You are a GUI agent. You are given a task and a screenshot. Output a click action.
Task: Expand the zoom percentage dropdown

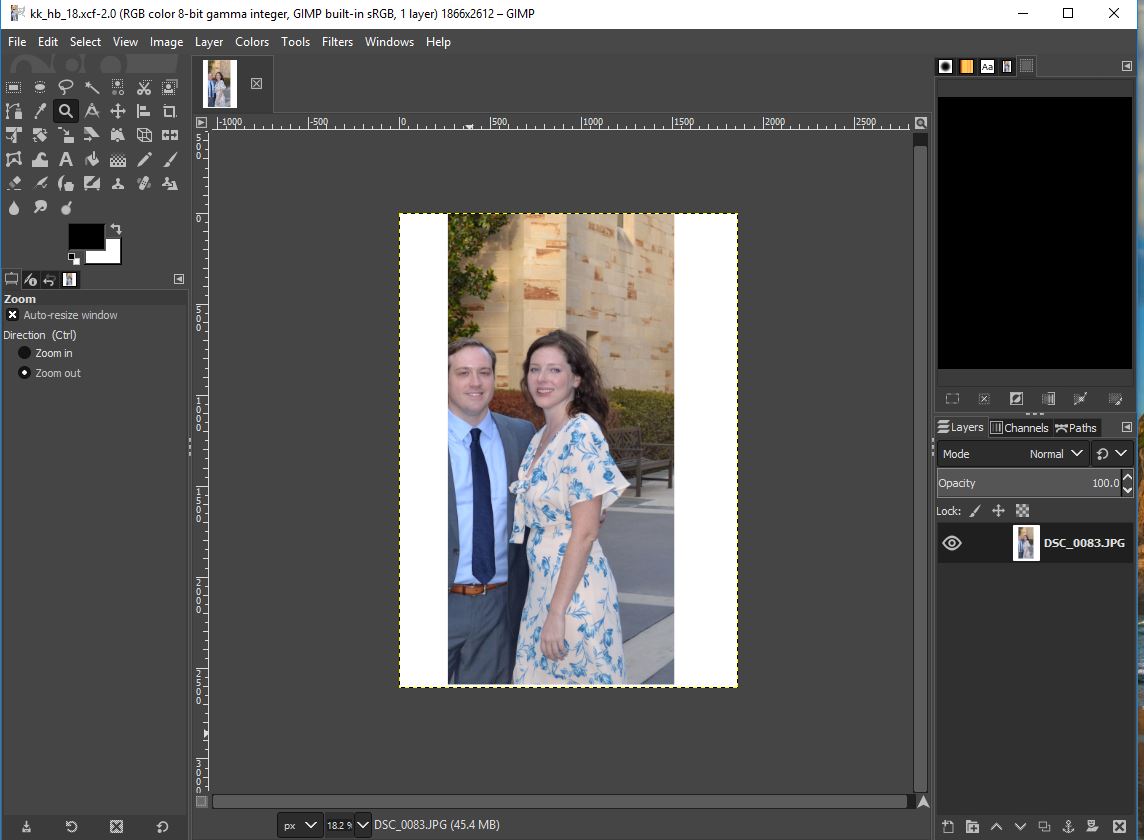pos(362,825)
